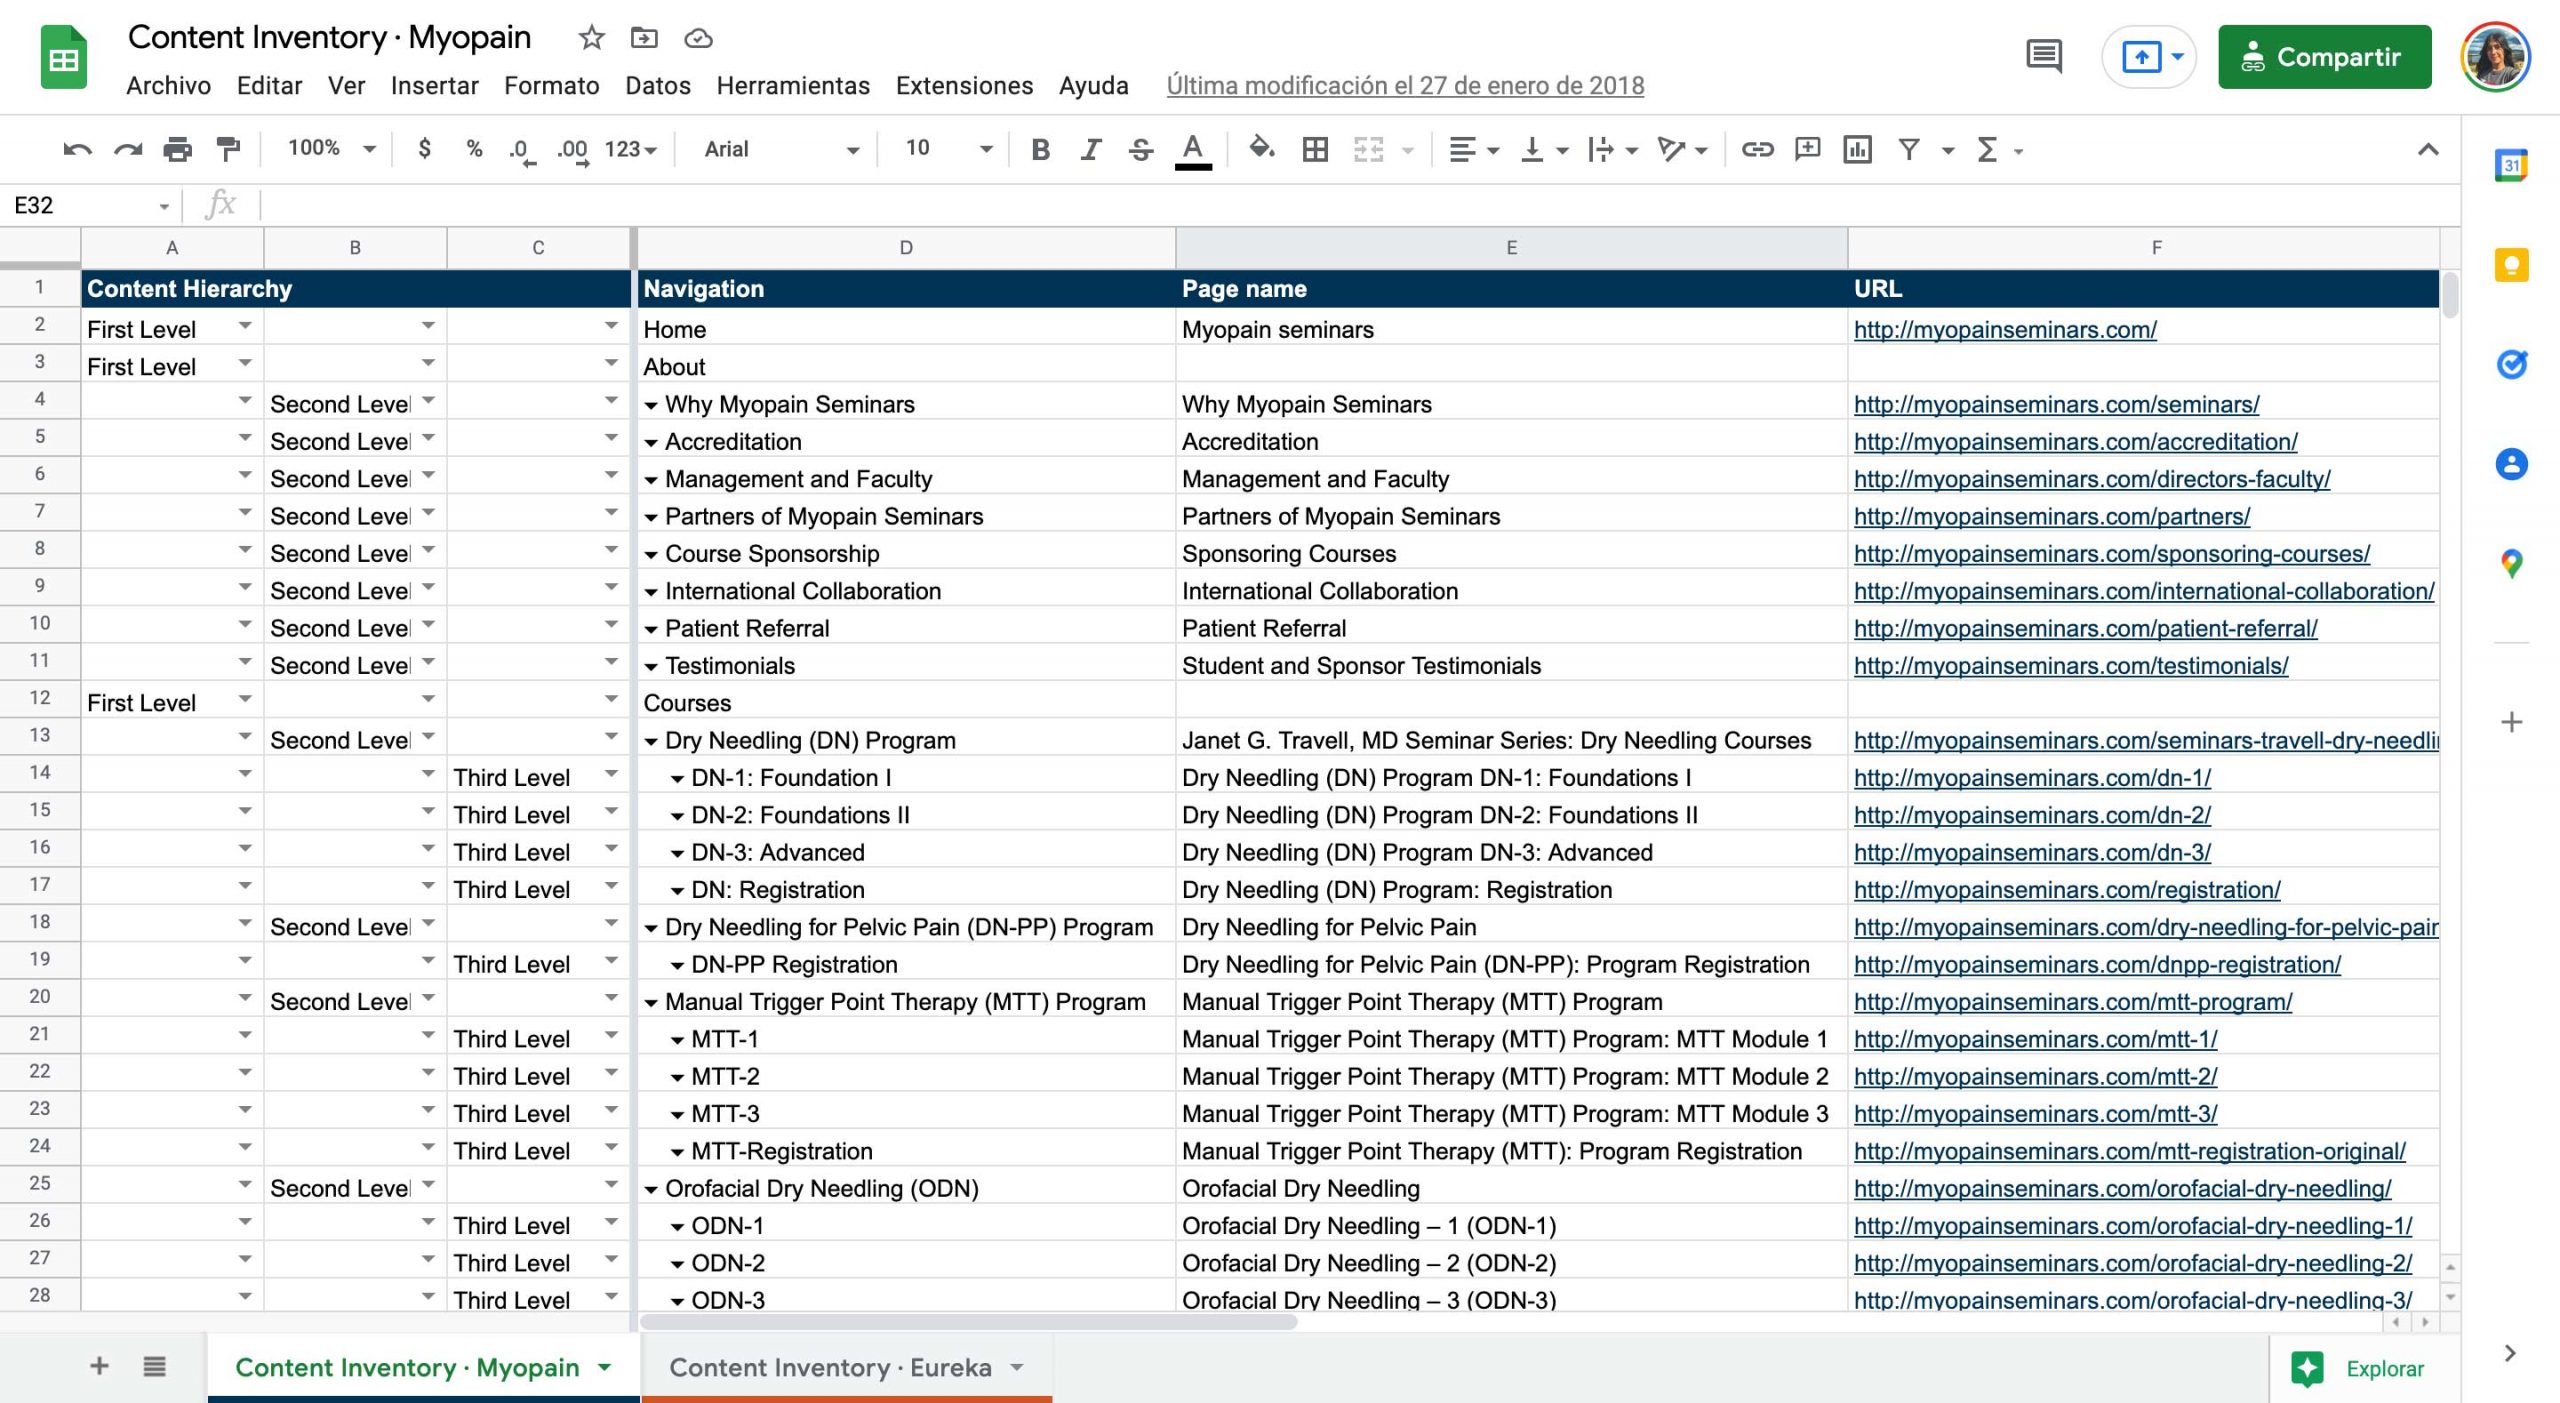
Task: Open the font size 10 dropdown
Action: pos(947,149)
